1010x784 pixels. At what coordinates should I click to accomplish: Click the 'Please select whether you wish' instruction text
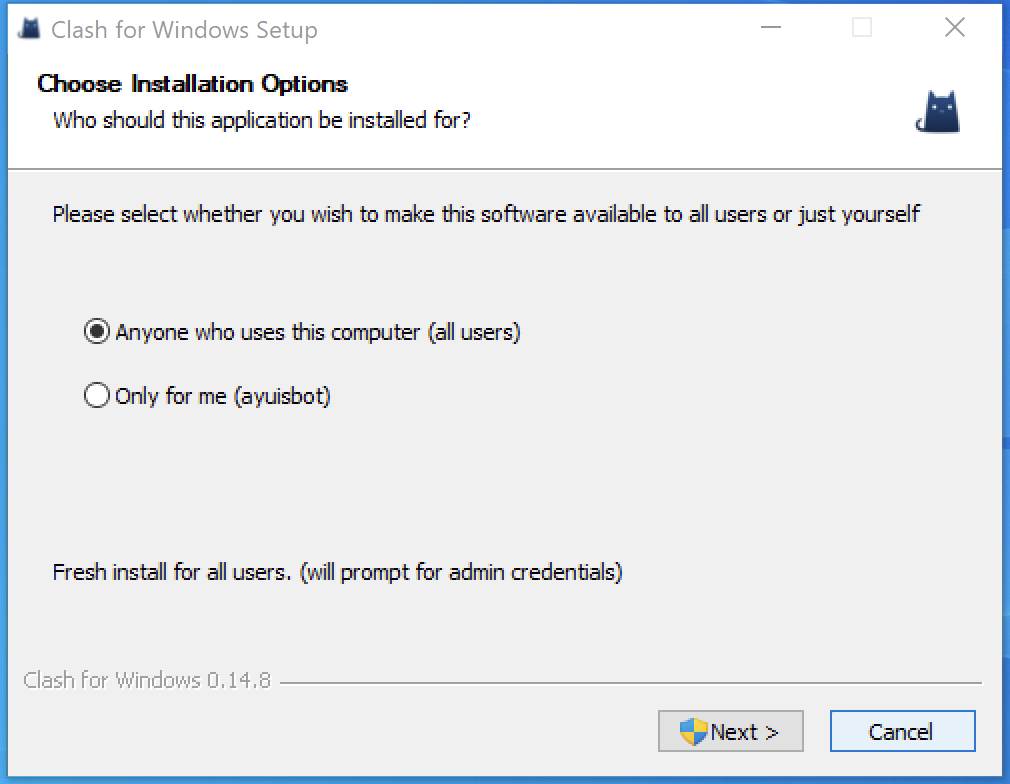point(486,214)
